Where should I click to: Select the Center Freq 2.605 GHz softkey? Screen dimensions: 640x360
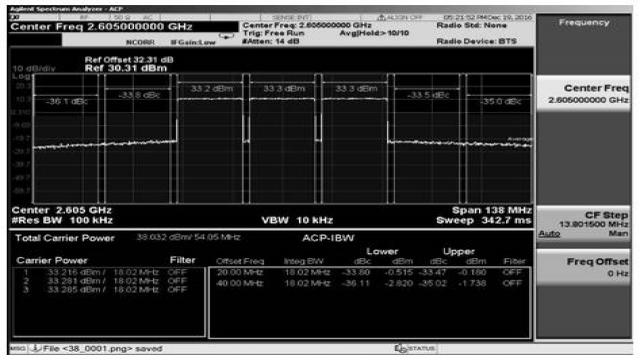[x=584, y=93]
